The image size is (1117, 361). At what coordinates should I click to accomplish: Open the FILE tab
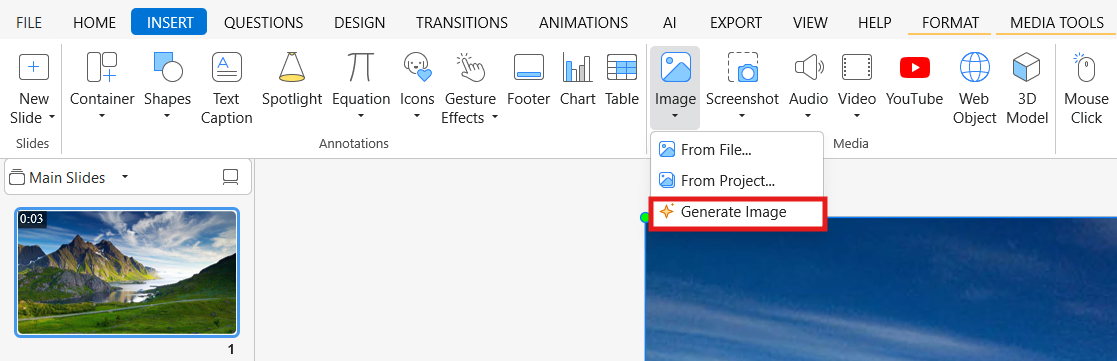point(29,23)
